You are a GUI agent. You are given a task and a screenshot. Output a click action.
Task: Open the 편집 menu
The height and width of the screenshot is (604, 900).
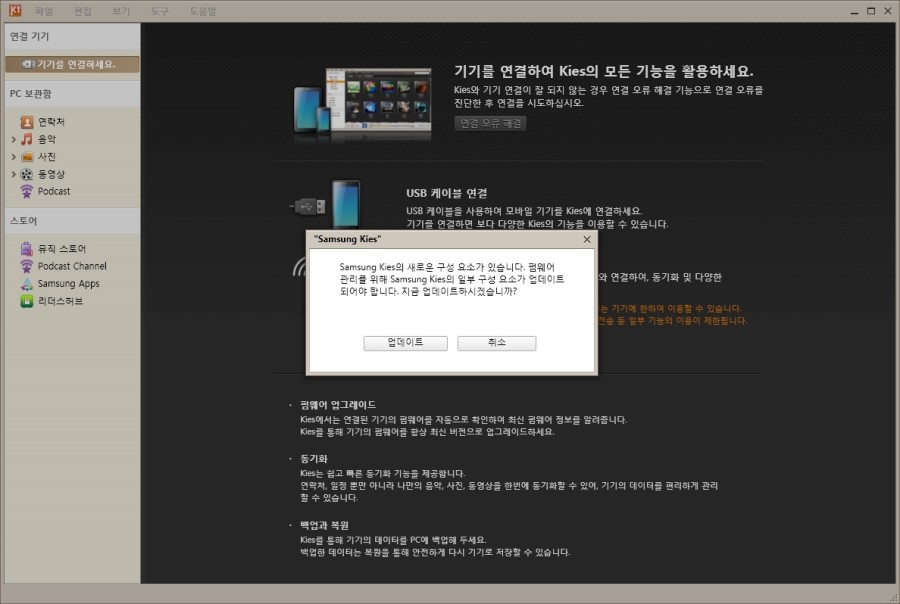tap(83, 11)
